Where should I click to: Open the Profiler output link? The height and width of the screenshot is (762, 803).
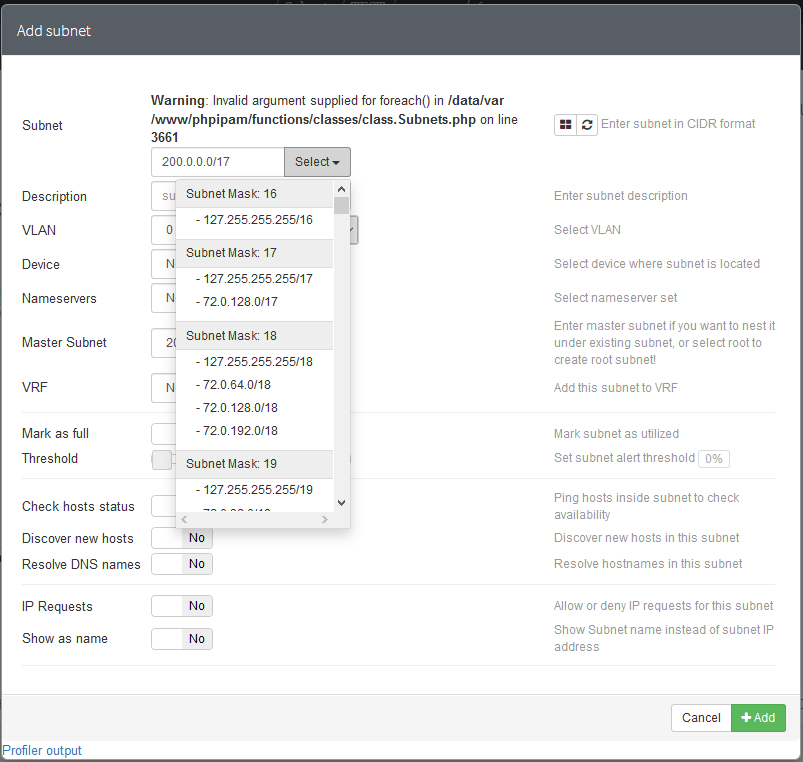(42, 750)
